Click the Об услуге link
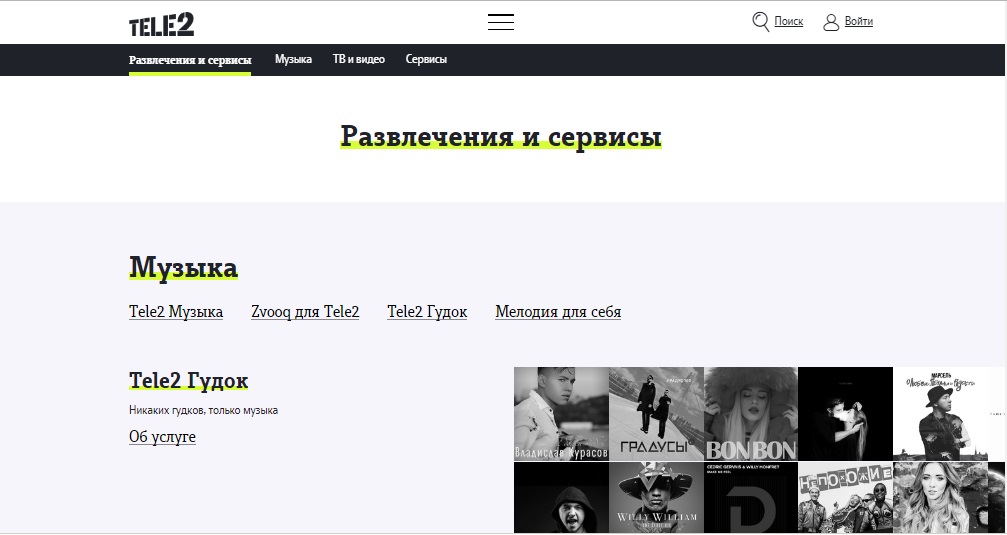 (x=162, y=437)
